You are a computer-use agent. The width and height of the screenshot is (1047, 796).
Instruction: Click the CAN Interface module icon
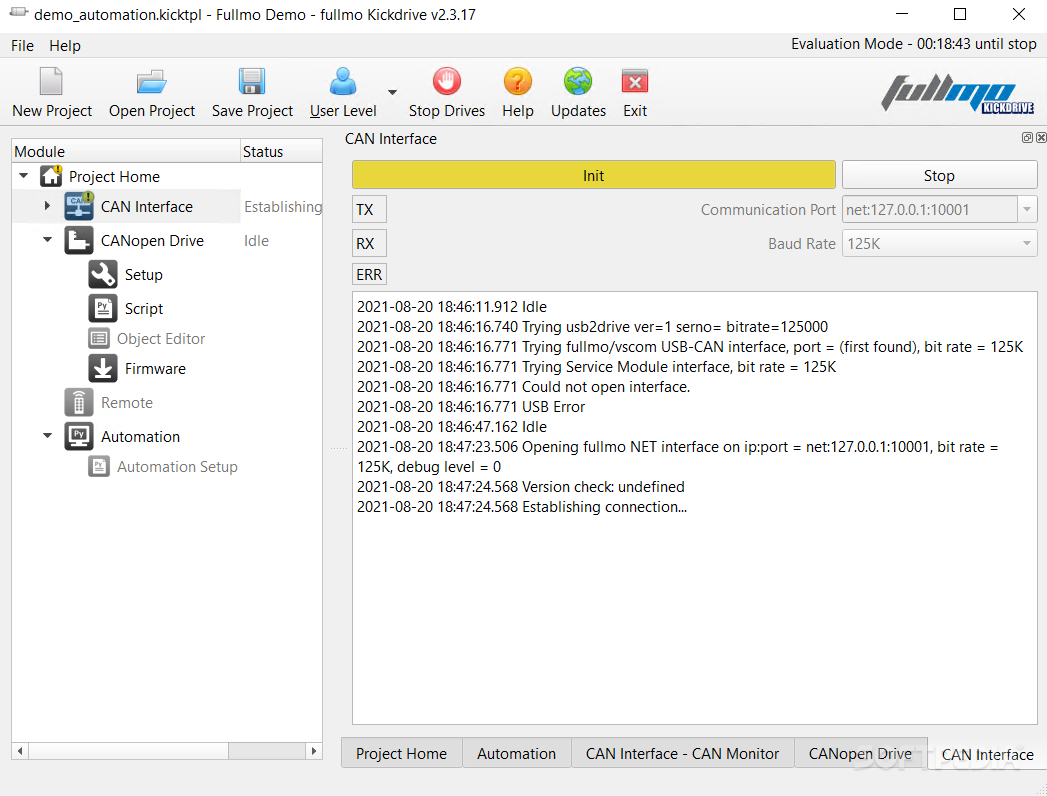79,206
